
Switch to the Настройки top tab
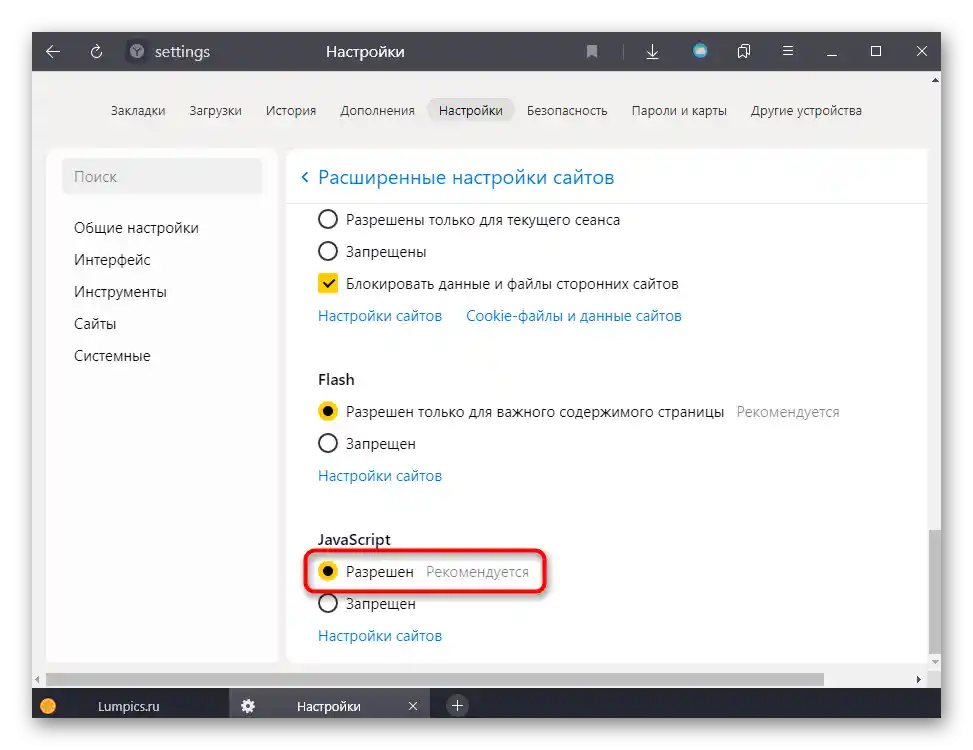point(470,110)
